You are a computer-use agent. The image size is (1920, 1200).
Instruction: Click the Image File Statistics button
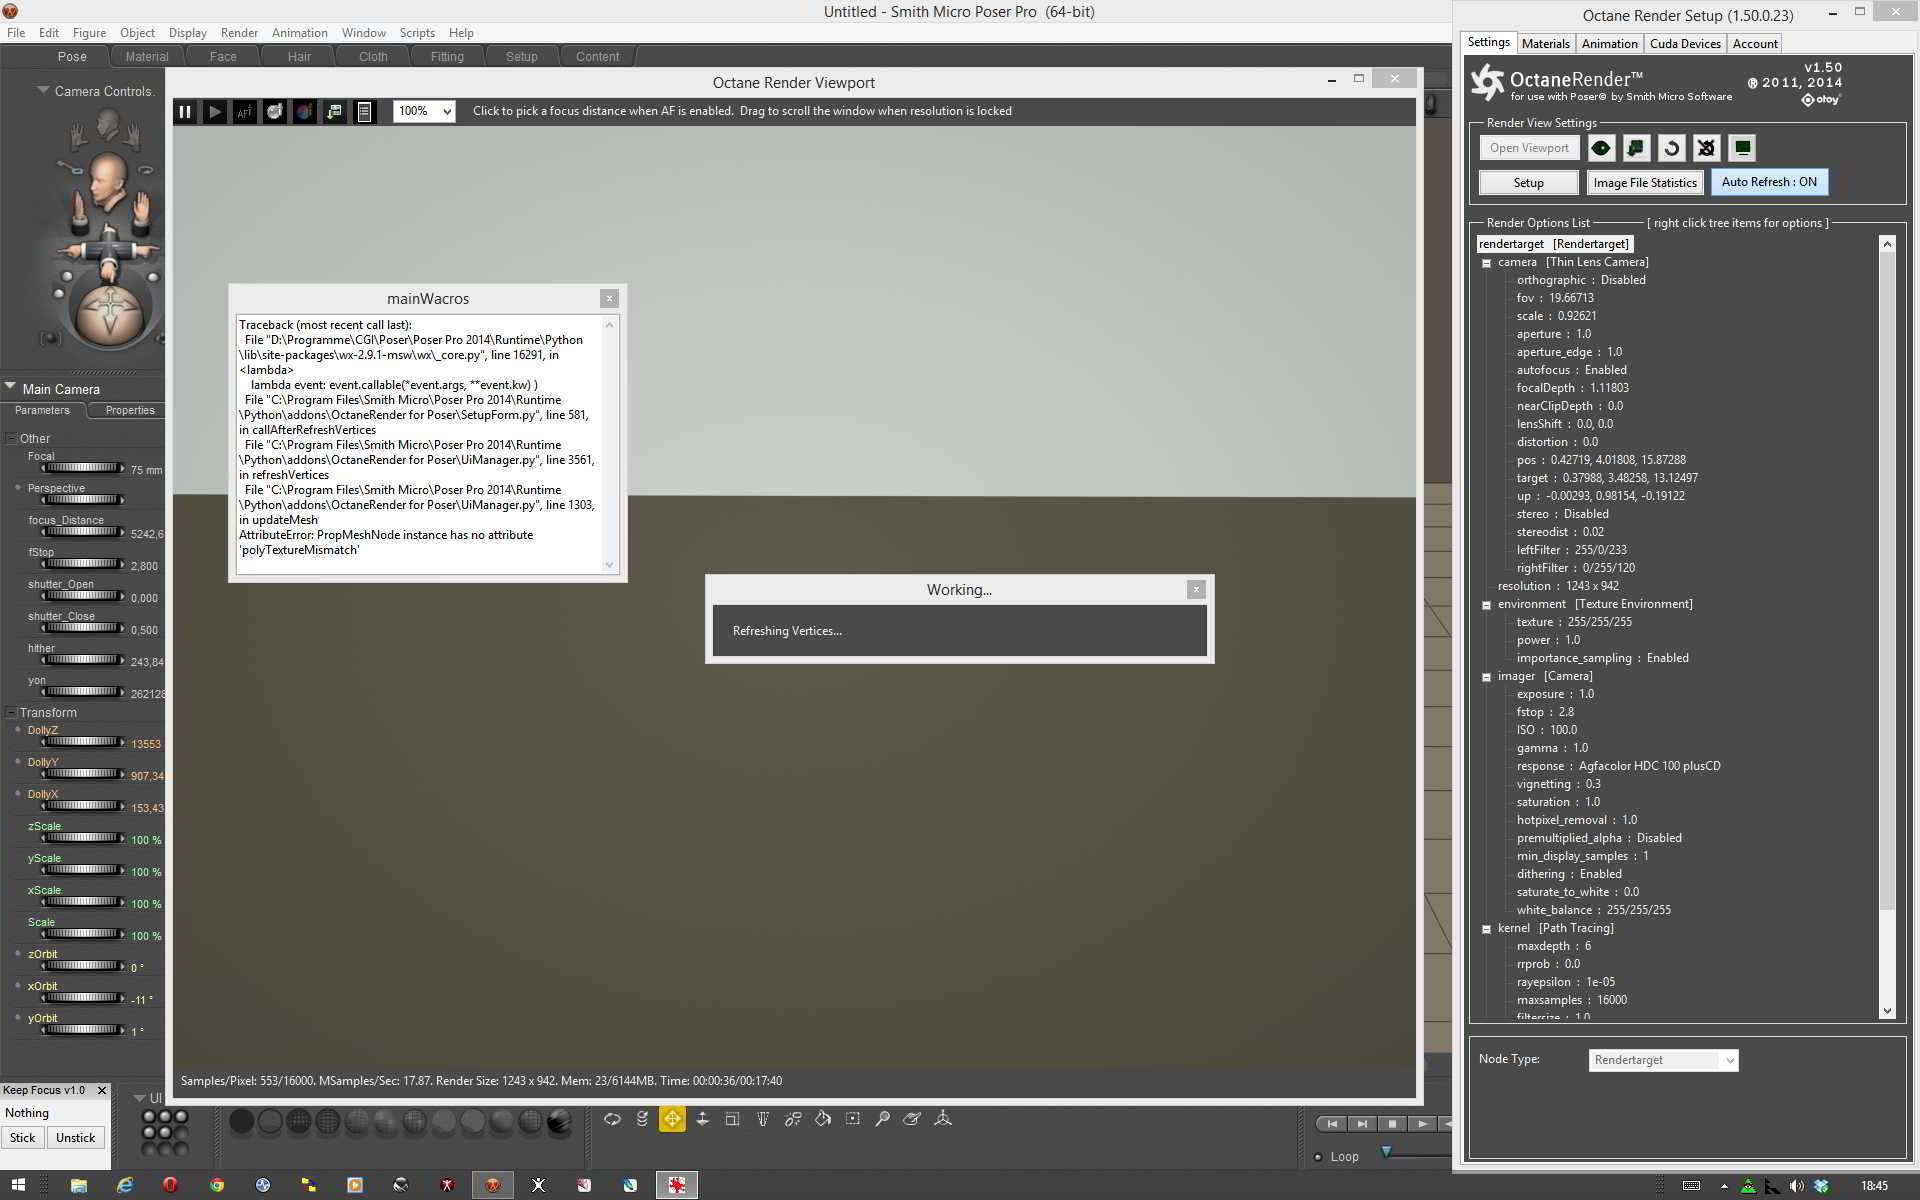coord(1644,183)
